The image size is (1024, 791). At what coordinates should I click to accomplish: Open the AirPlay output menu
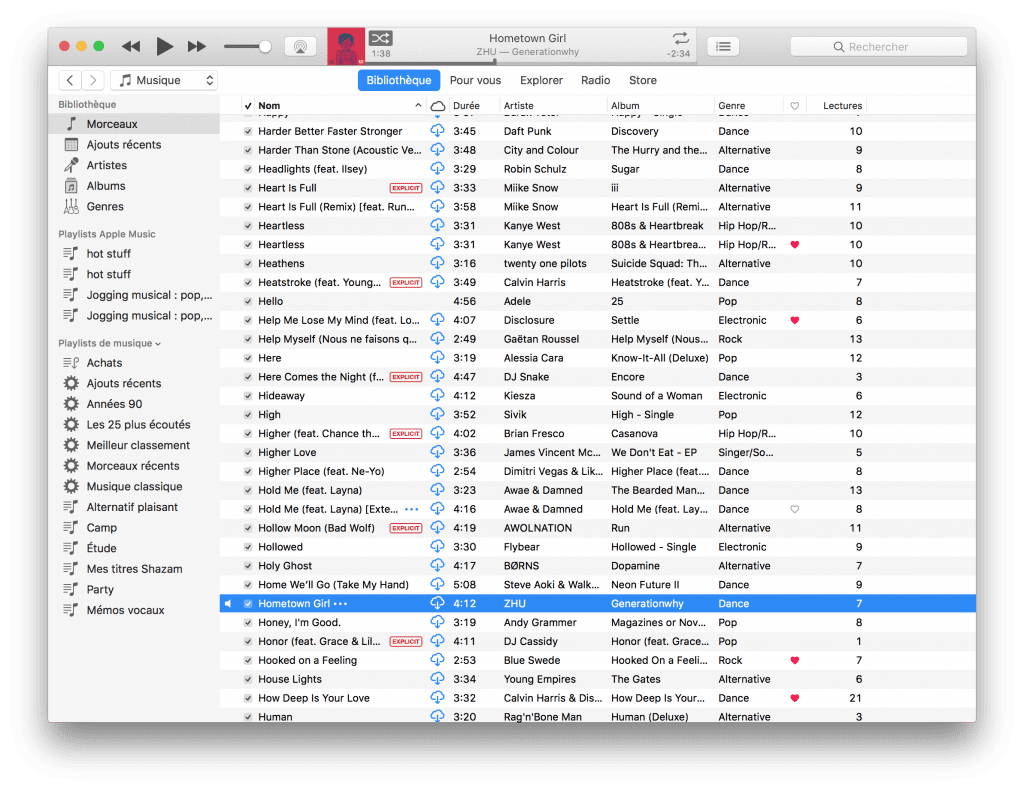300,47
